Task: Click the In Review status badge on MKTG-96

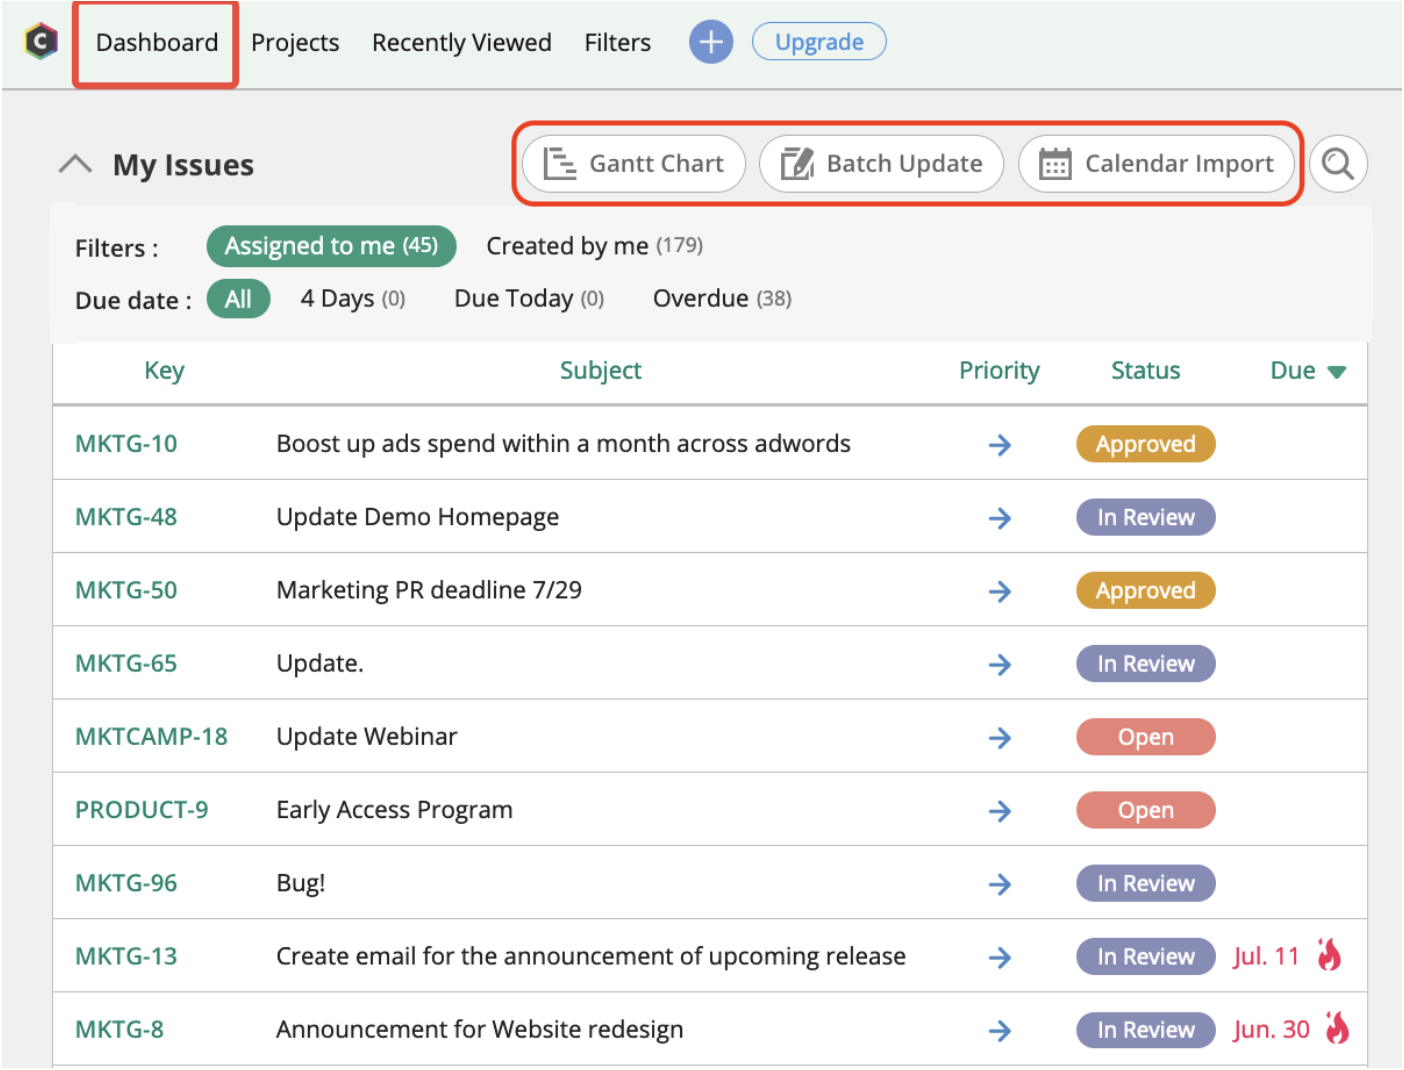Action: click(1145, 883)
